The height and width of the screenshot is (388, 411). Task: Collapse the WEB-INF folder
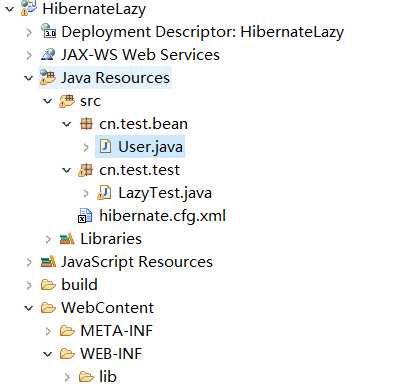pos(48,354)
